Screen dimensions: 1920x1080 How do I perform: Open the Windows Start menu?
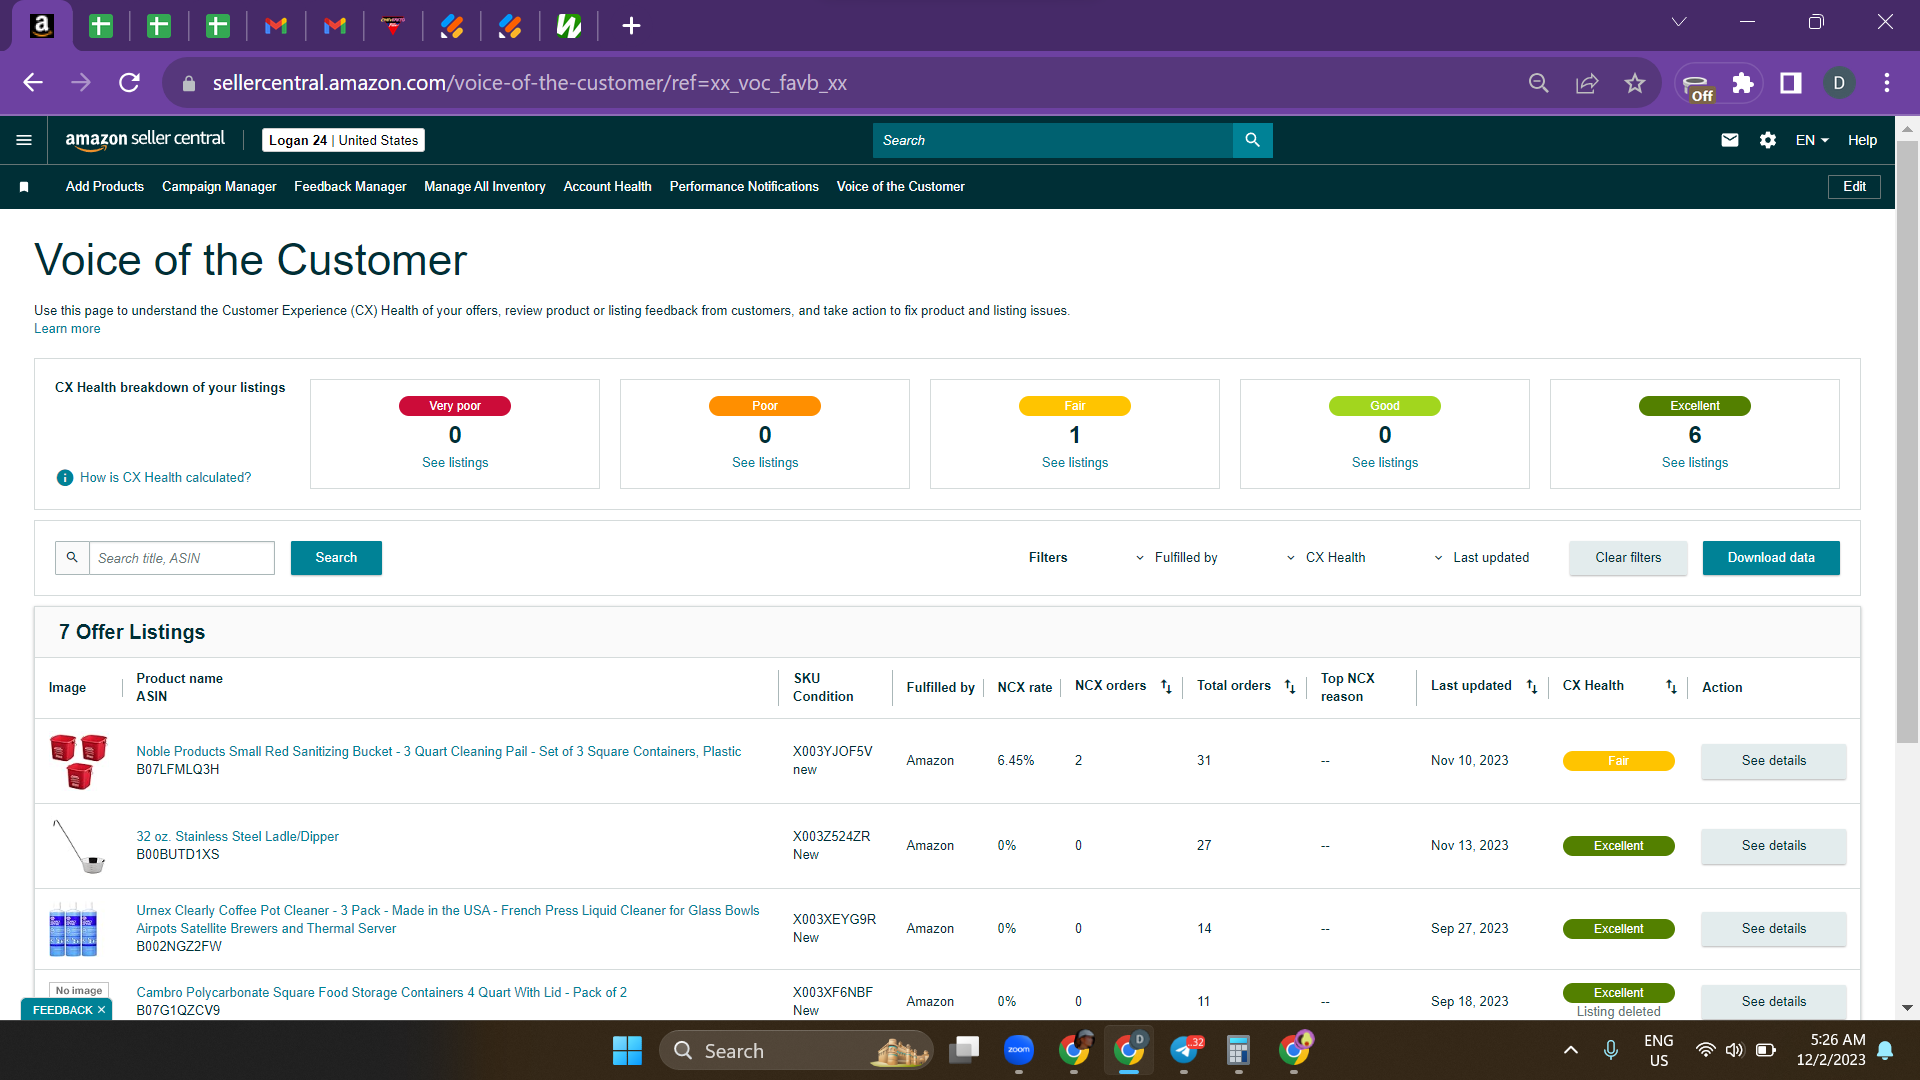pyautogui.click(x=627, y=1051)
